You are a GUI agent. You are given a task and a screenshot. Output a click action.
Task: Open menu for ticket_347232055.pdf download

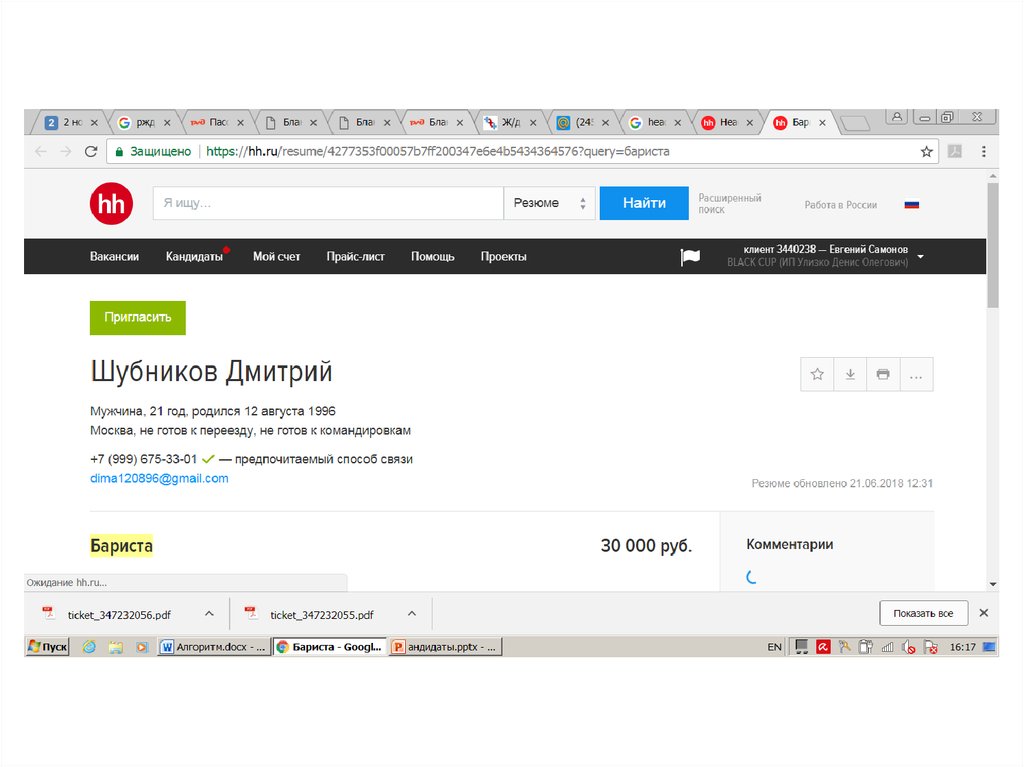412,614
